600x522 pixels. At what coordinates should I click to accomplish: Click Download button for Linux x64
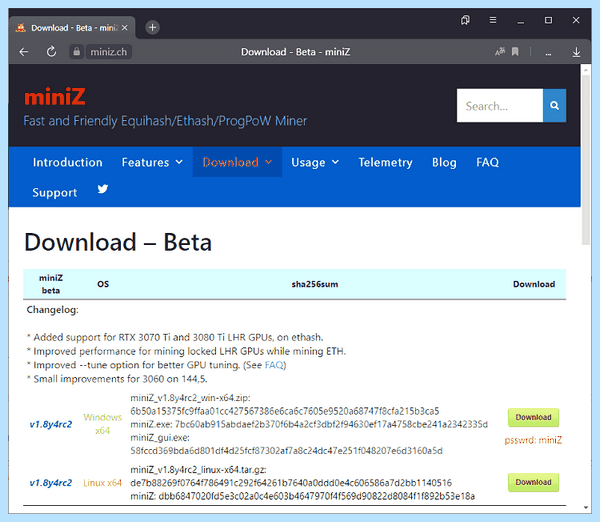(x=533, y=482)
